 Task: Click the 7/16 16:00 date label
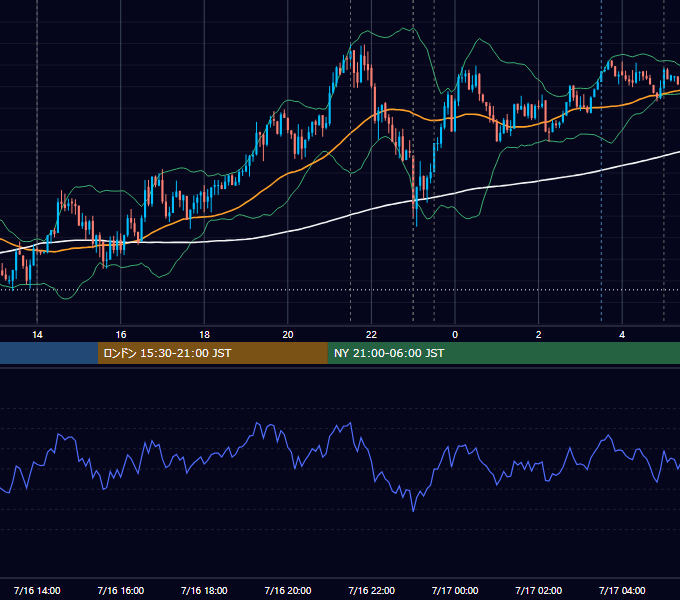[x=121, y=590]
